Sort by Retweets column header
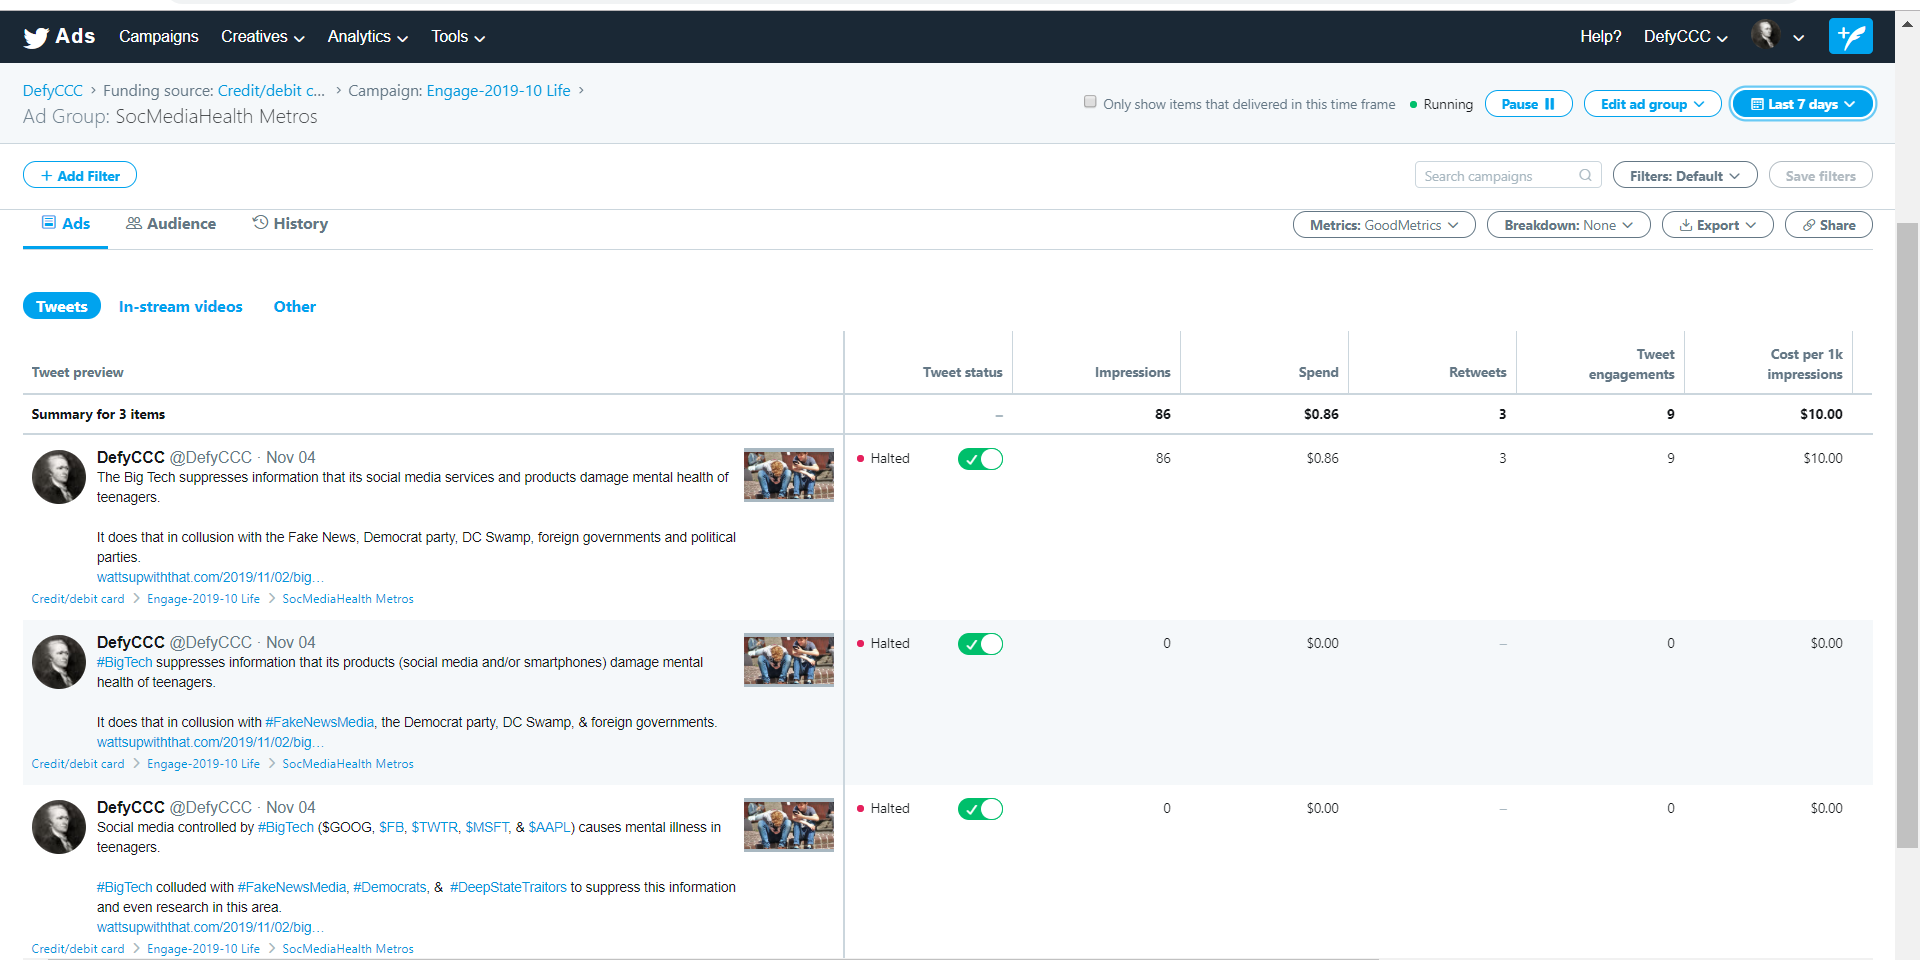This screenshot has width=1920, height=960. 1477,372
